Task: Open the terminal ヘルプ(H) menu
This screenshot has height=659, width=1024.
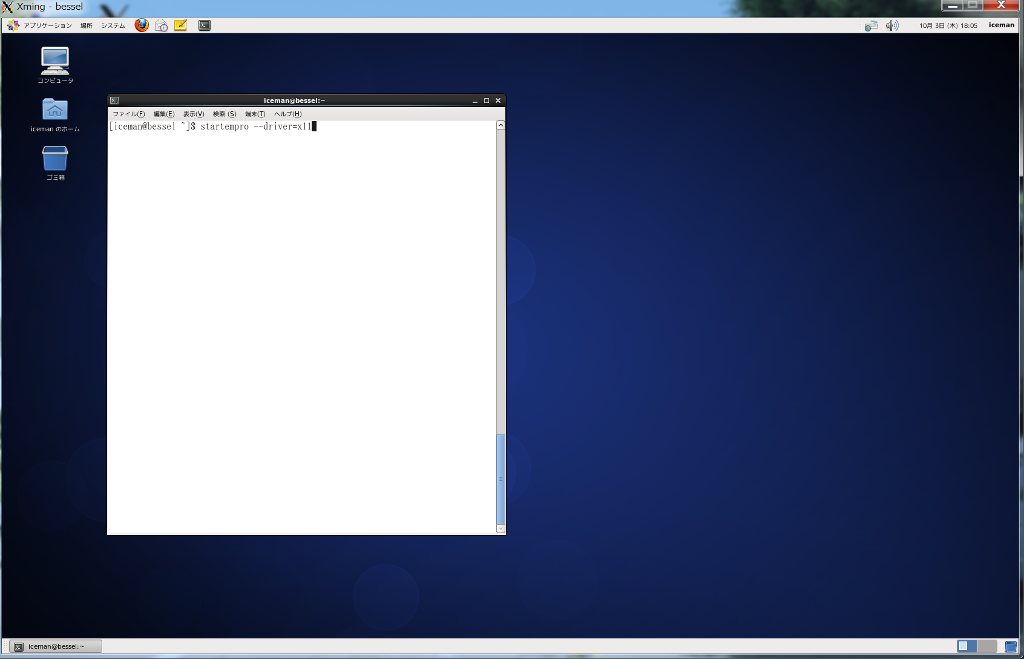Action: coord(287,114)
